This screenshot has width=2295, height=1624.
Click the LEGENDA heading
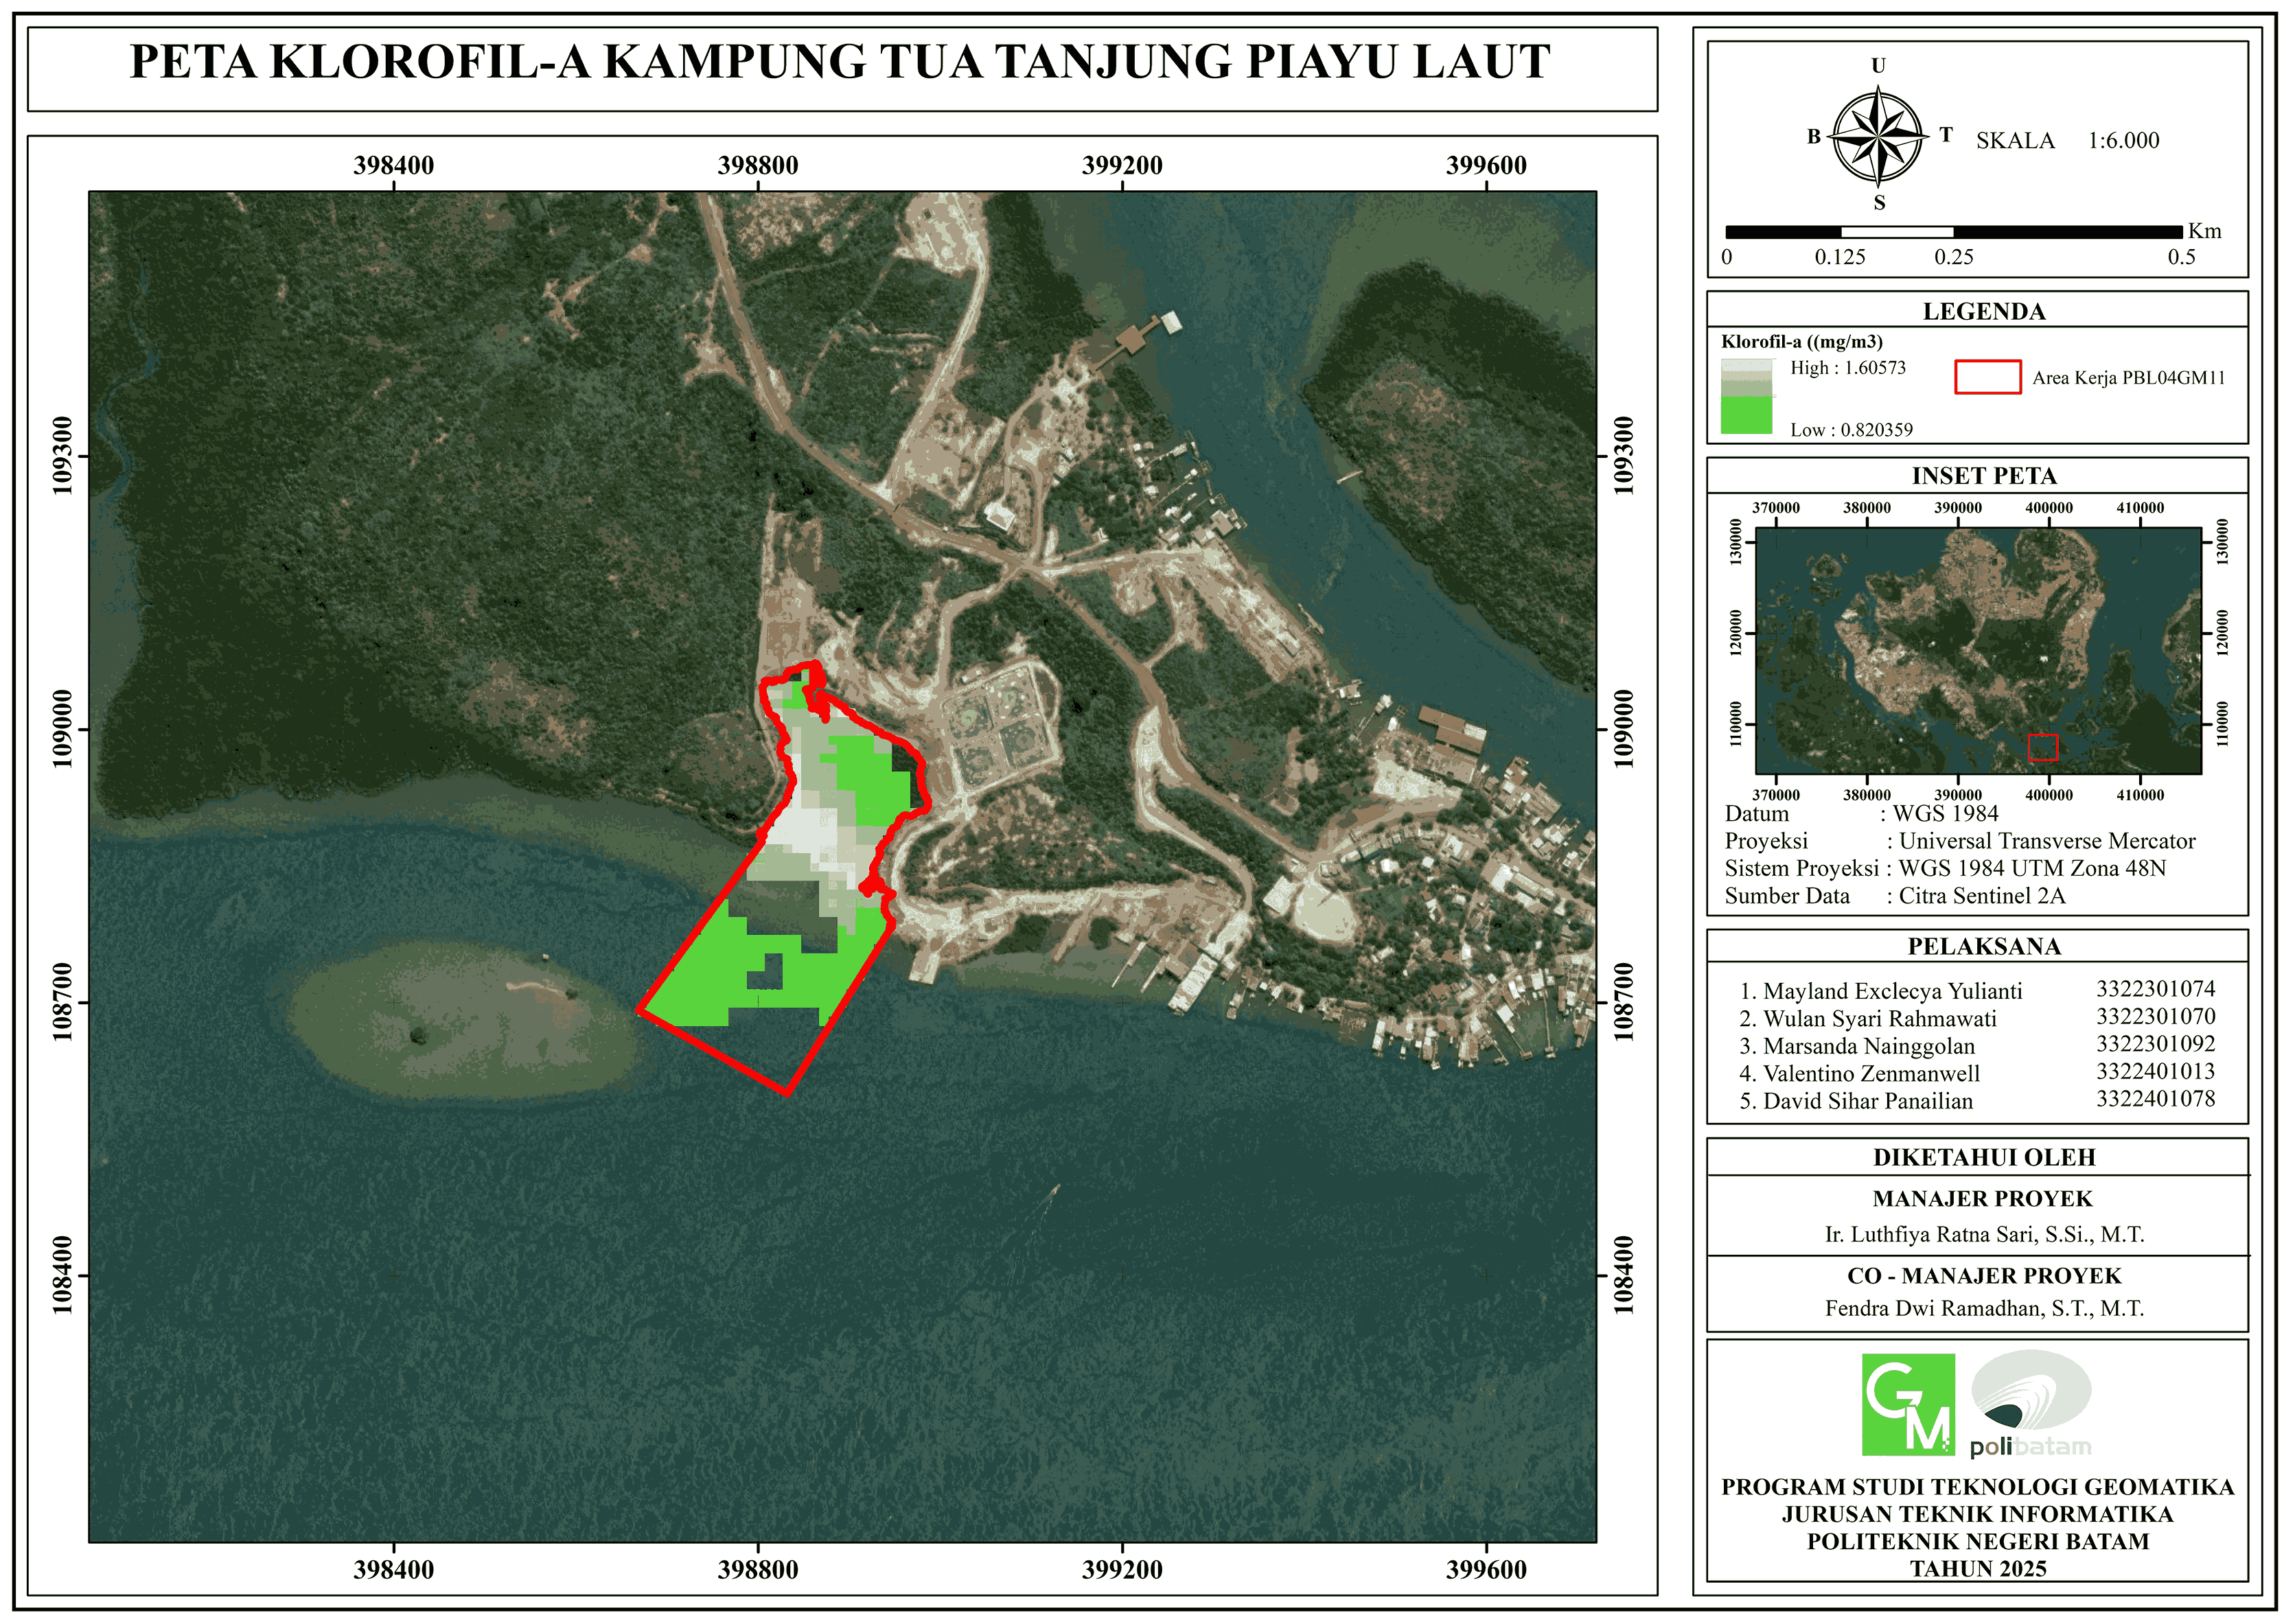tap(1984, 312)
